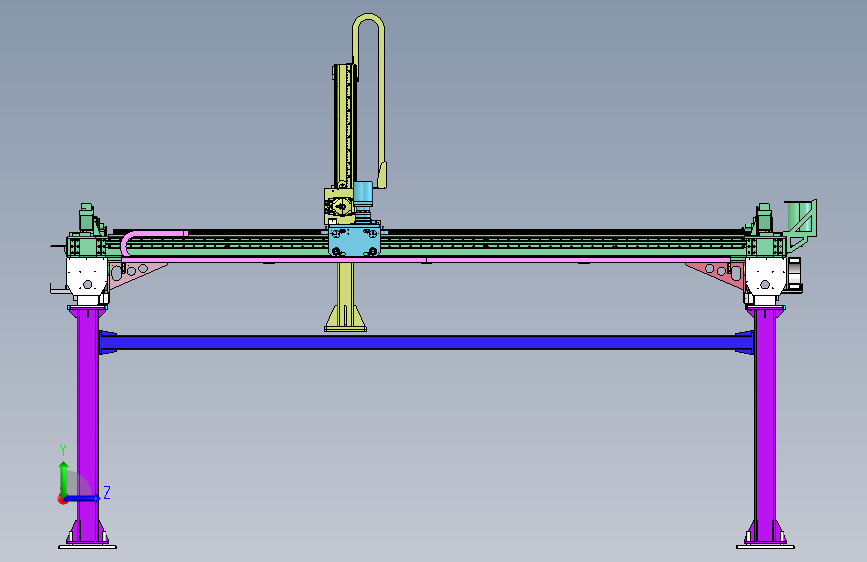Select the pink curved cable chain at left
Viewport: 867px width, 562px height.
click(x=152, y=242)
